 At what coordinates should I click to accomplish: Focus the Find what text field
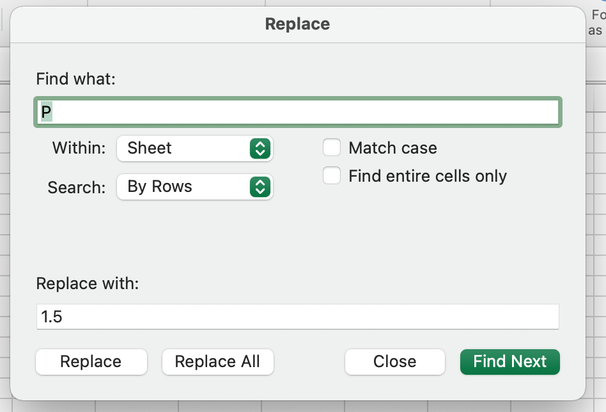point(298,111)
